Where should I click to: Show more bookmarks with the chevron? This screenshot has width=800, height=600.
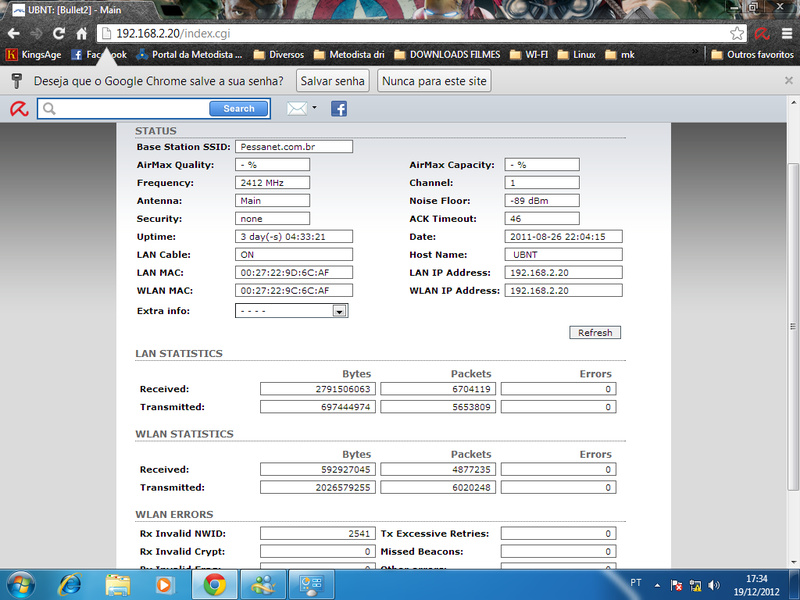(x=694, y=52)
